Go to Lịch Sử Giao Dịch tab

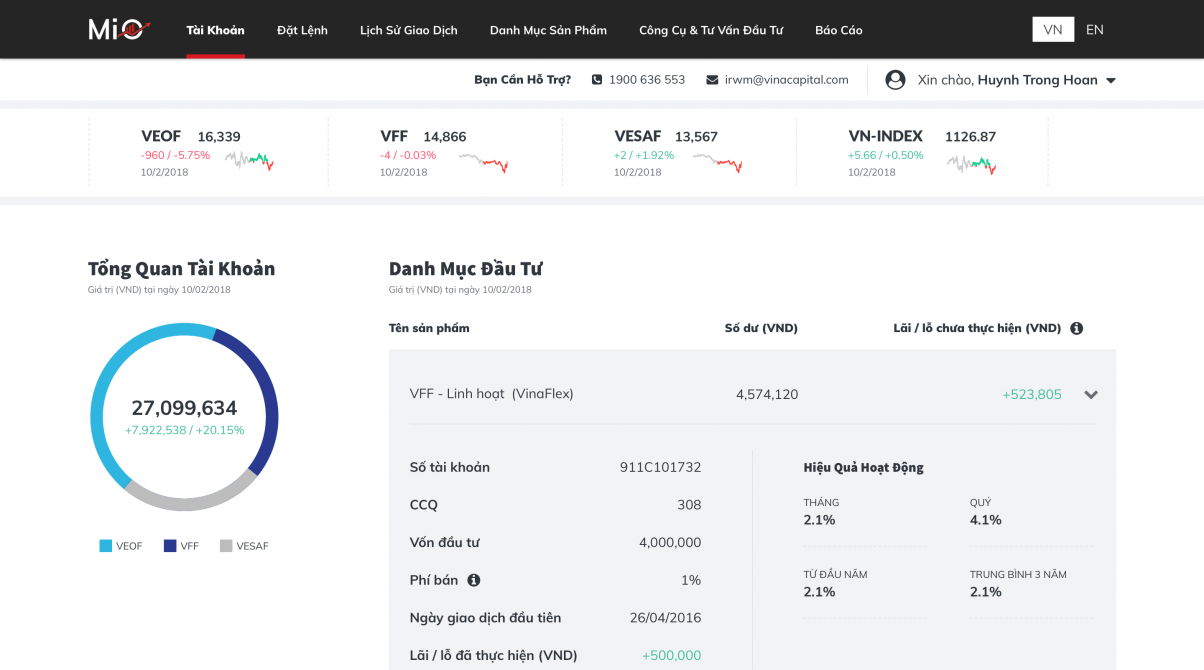coord(408,30)
